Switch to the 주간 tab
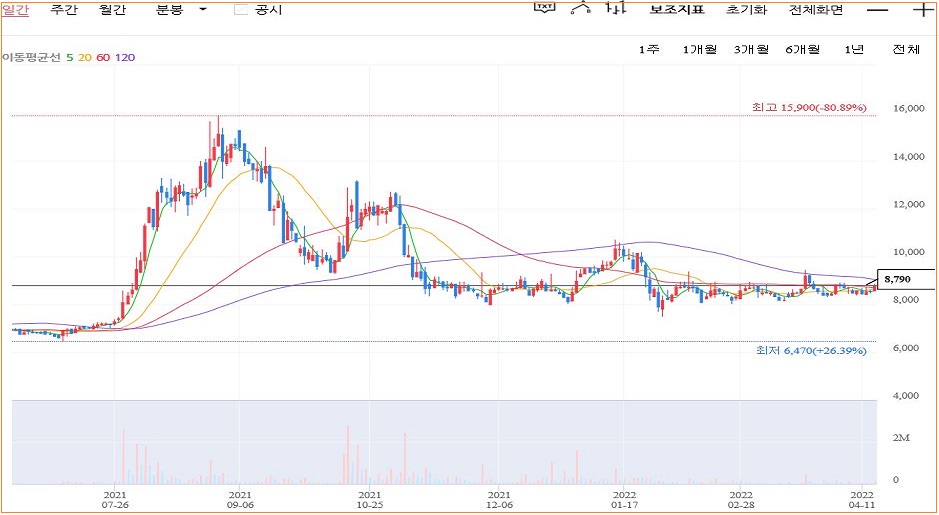939x515 pixels. (x=64, y=10)
